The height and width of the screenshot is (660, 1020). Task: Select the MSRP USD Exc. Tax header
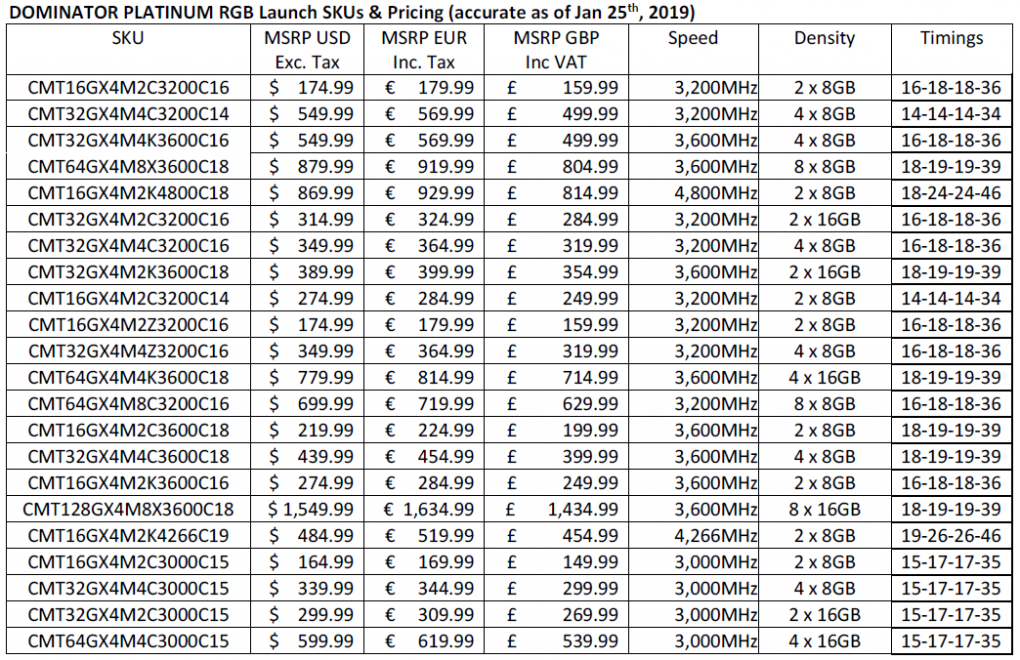pos(307,49)
